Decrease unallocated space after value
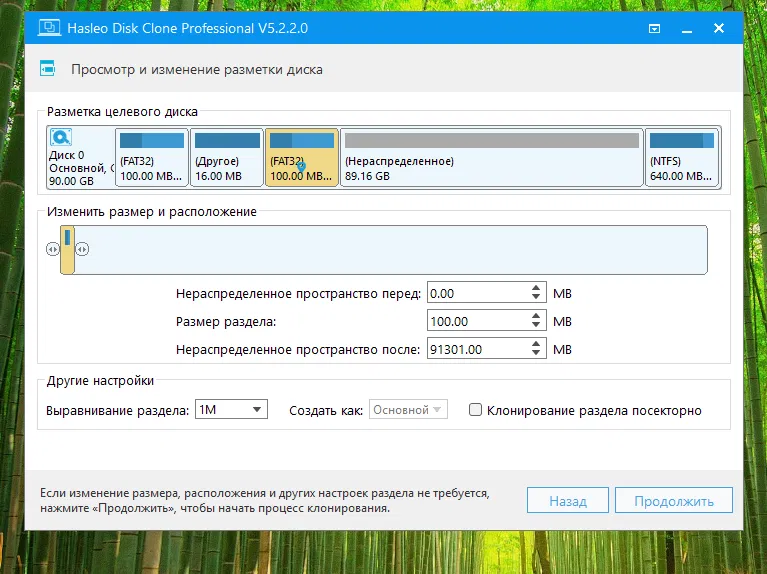The height and width of the screenshot is (574, 767). [x=536, y=353]
